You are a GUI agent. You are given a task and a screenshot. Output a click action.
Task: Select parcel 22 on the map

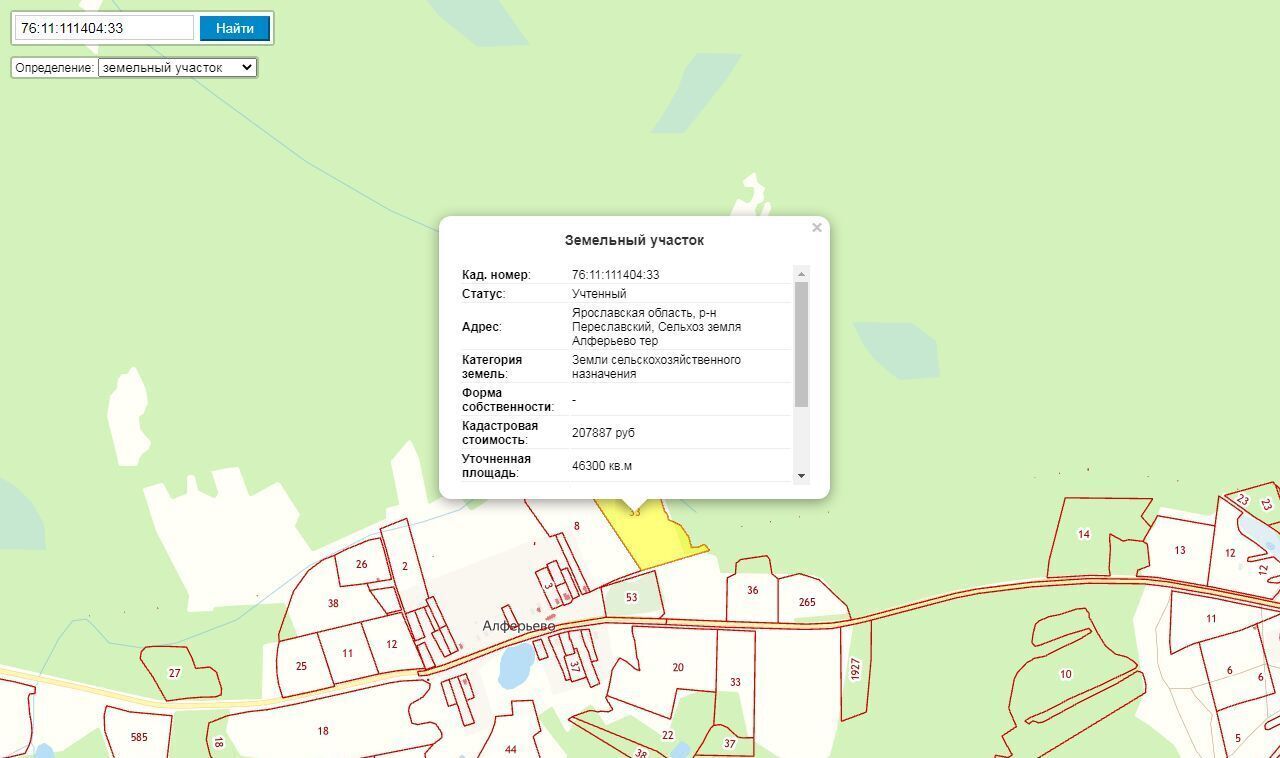[x=667, y=735]
